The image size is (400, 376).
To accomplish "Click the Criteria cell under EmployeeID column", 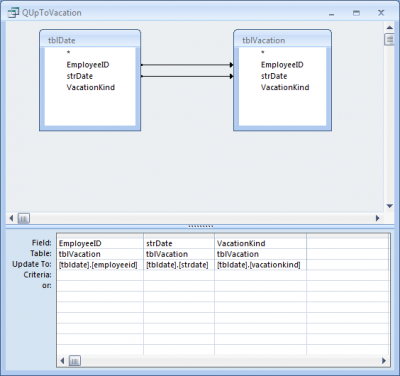I will [x=100, y=275].
